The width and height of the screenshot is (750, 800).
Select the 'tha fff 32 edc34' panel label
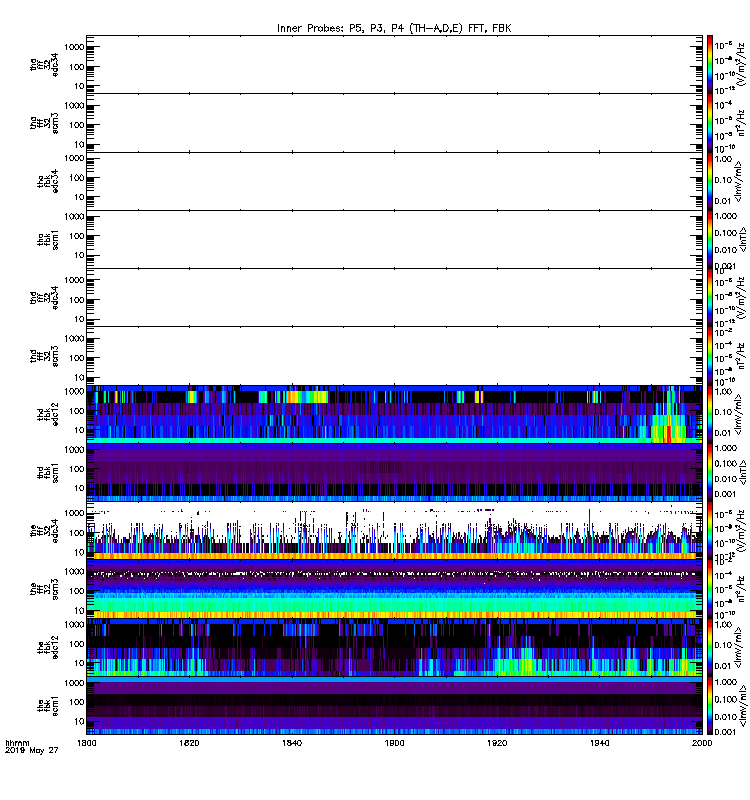(44, 65)
